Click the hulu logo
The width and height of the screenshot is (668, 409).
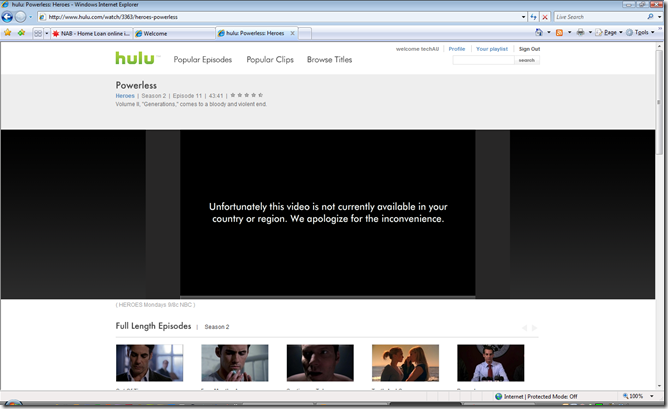pyautogui.click(x=137, y=58)
